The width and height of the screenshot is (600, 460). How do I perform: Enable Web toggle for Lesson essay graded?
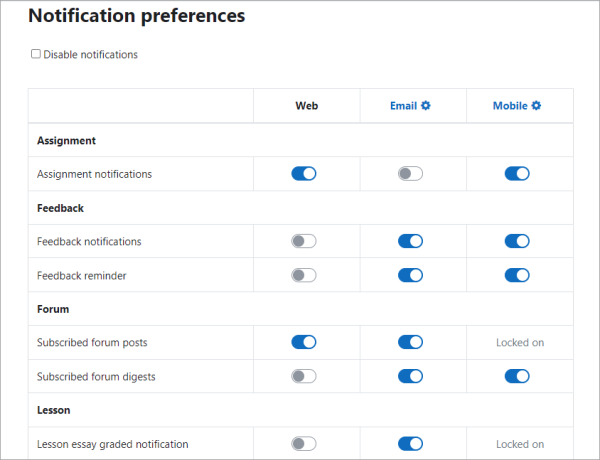[x=304, y=444]
